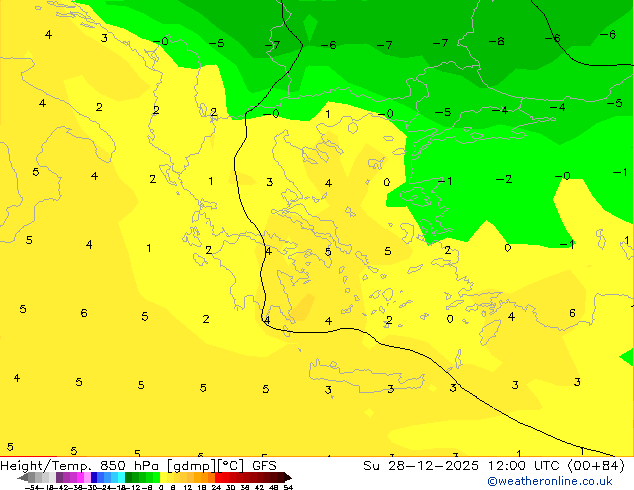Click the '[gdmp][°C]' units label
The image size is (634, 490).
click(205, 466)
